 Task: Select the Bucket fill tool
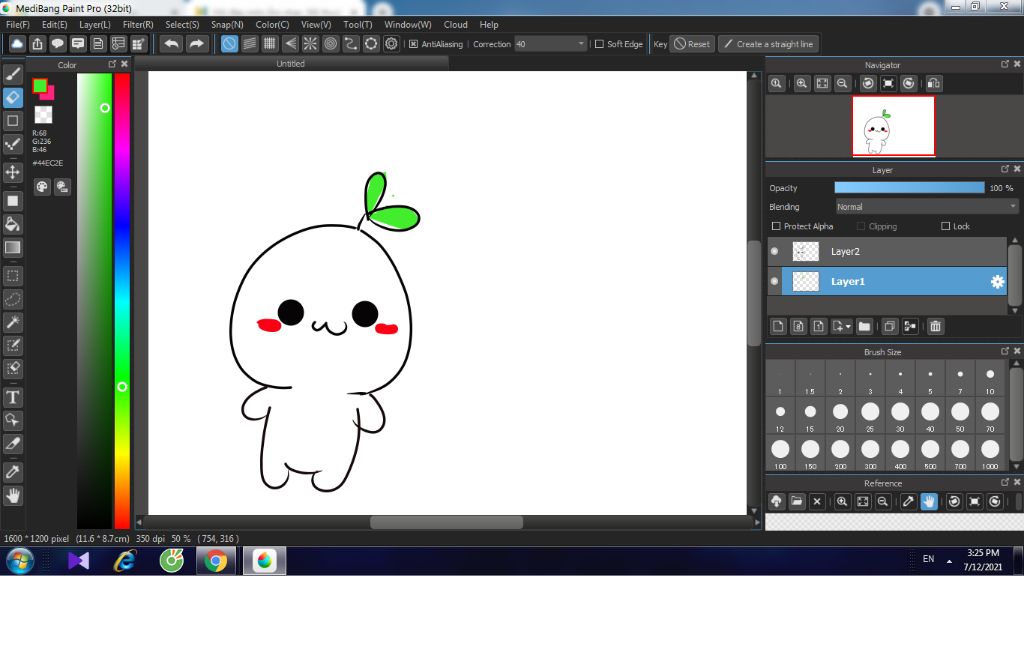[x=13, y=223]
